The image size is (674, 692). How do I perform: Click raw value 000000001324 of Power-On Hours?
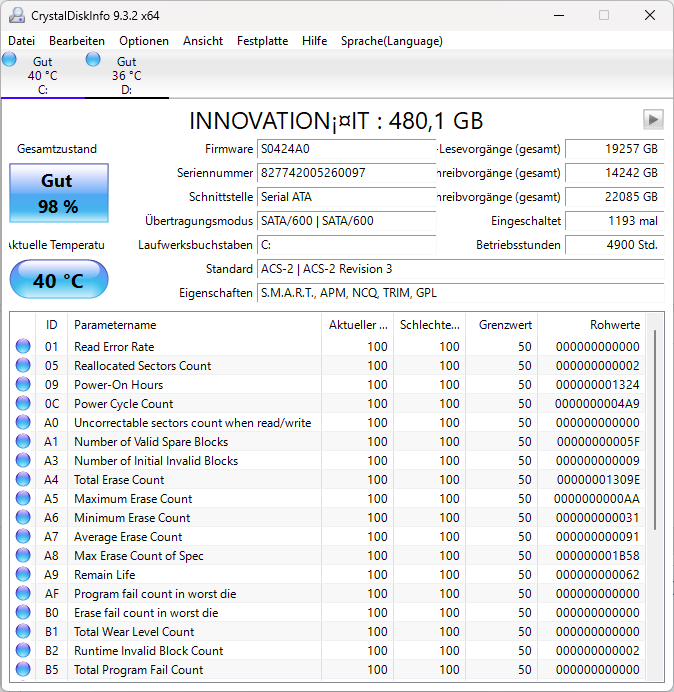[x=598, y=385]
